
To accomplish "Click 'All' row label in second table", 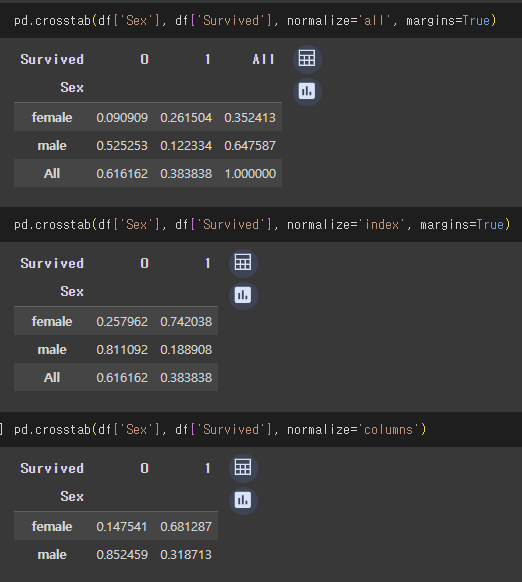I will [x=52, y=377].
